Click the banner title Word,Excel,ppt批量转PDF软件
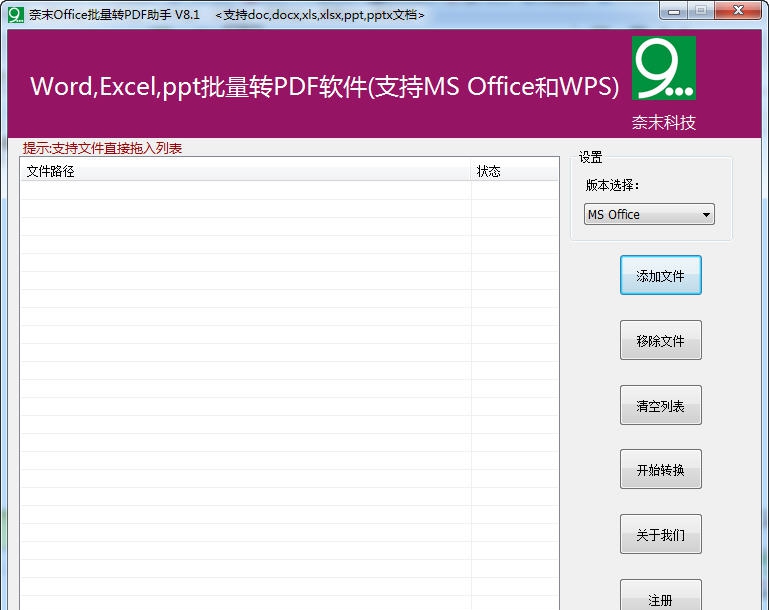769x610 pixels. [325, 86]
